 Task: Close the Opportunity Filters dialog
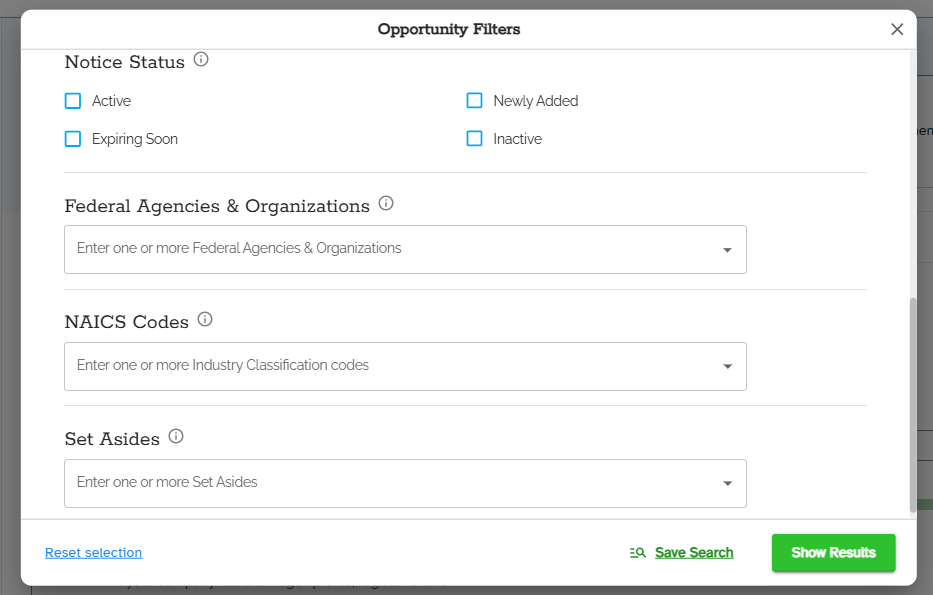click(897, 29)
